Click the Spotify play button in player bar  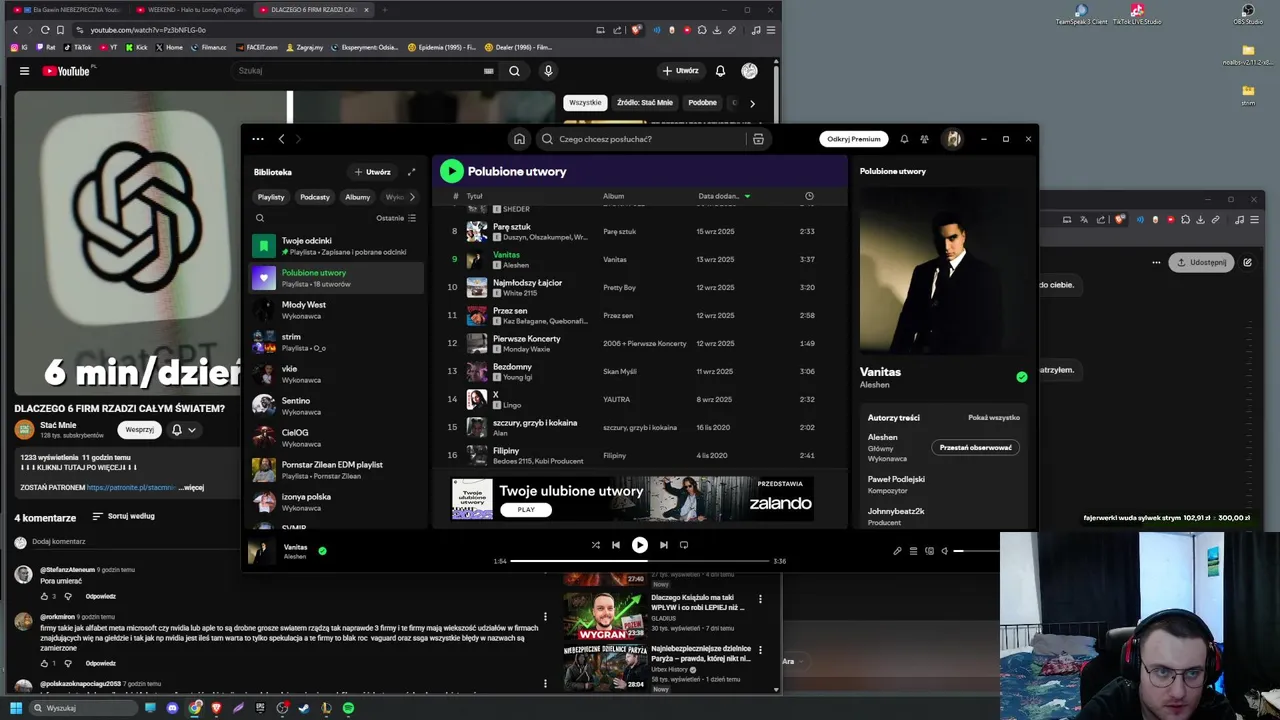(x=640, y=545)
